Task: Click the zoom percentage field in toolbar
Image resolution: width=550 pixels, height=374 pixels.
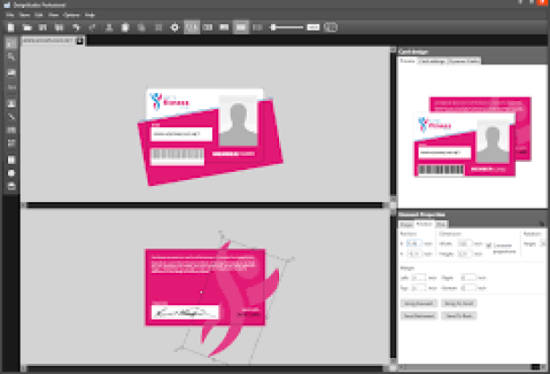Action: click(313, 27)
